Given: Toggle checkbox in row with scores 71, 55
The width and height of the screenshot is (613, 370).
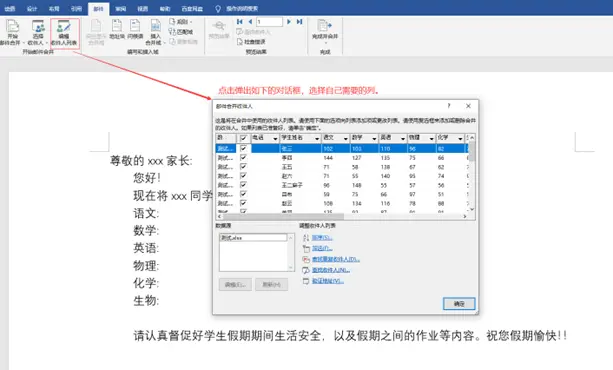Looking at the screenshot, I should pyautogui.click(x=244, y=176).
